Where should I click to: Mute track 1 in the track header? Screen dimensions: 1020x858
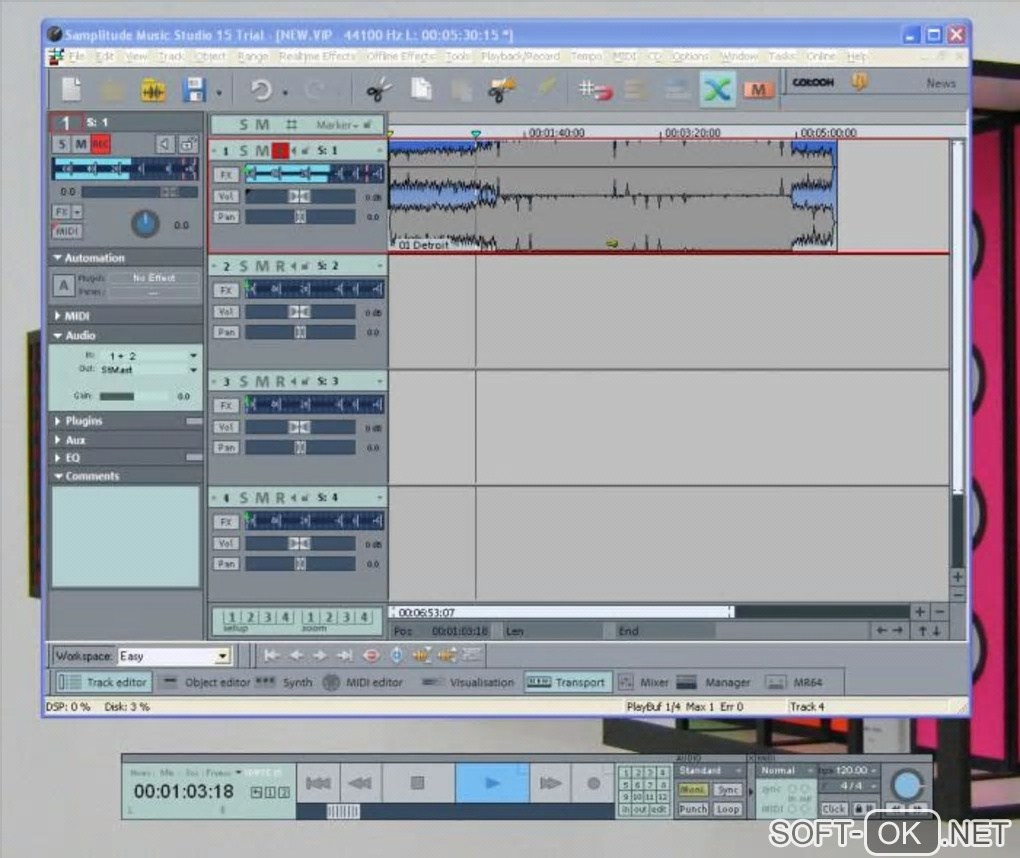click(x=262, y=151)
